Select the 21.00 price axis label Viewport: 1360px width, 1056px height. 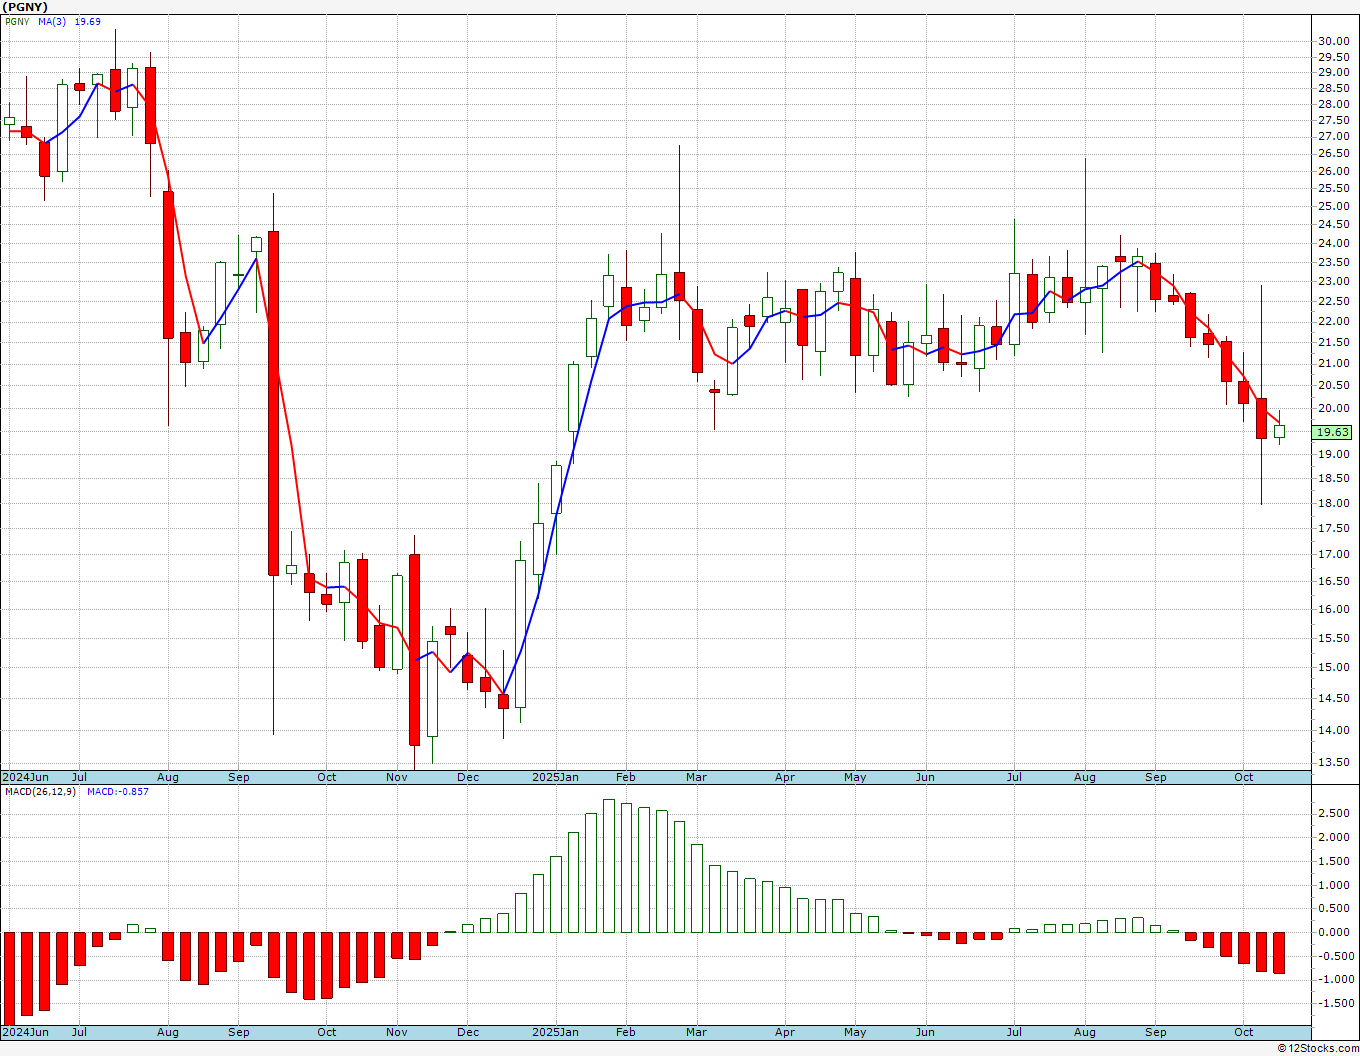click(1333, 364)
